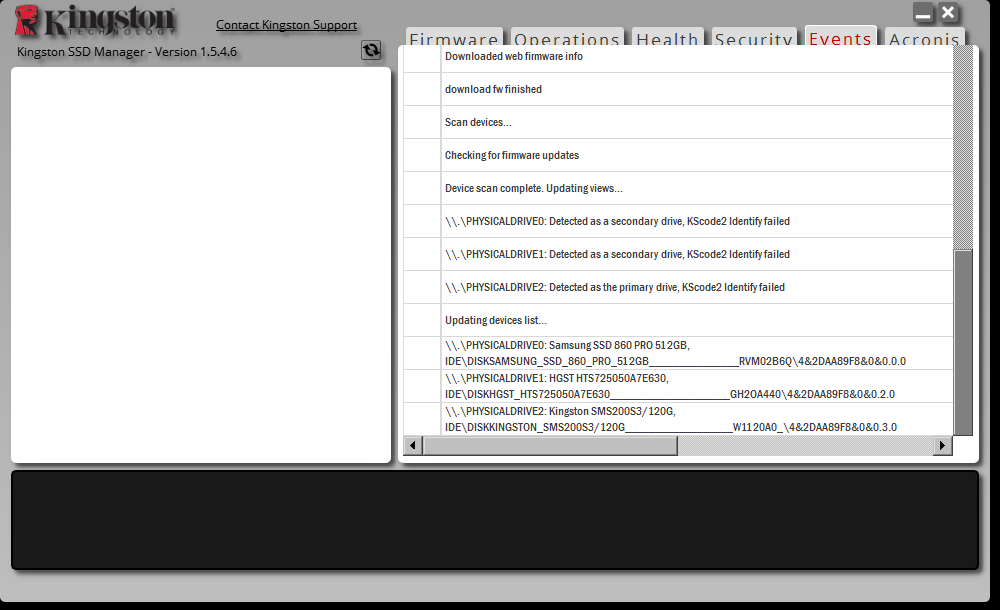Click the vertical scrollbar thumb in events list

(963, 342)
